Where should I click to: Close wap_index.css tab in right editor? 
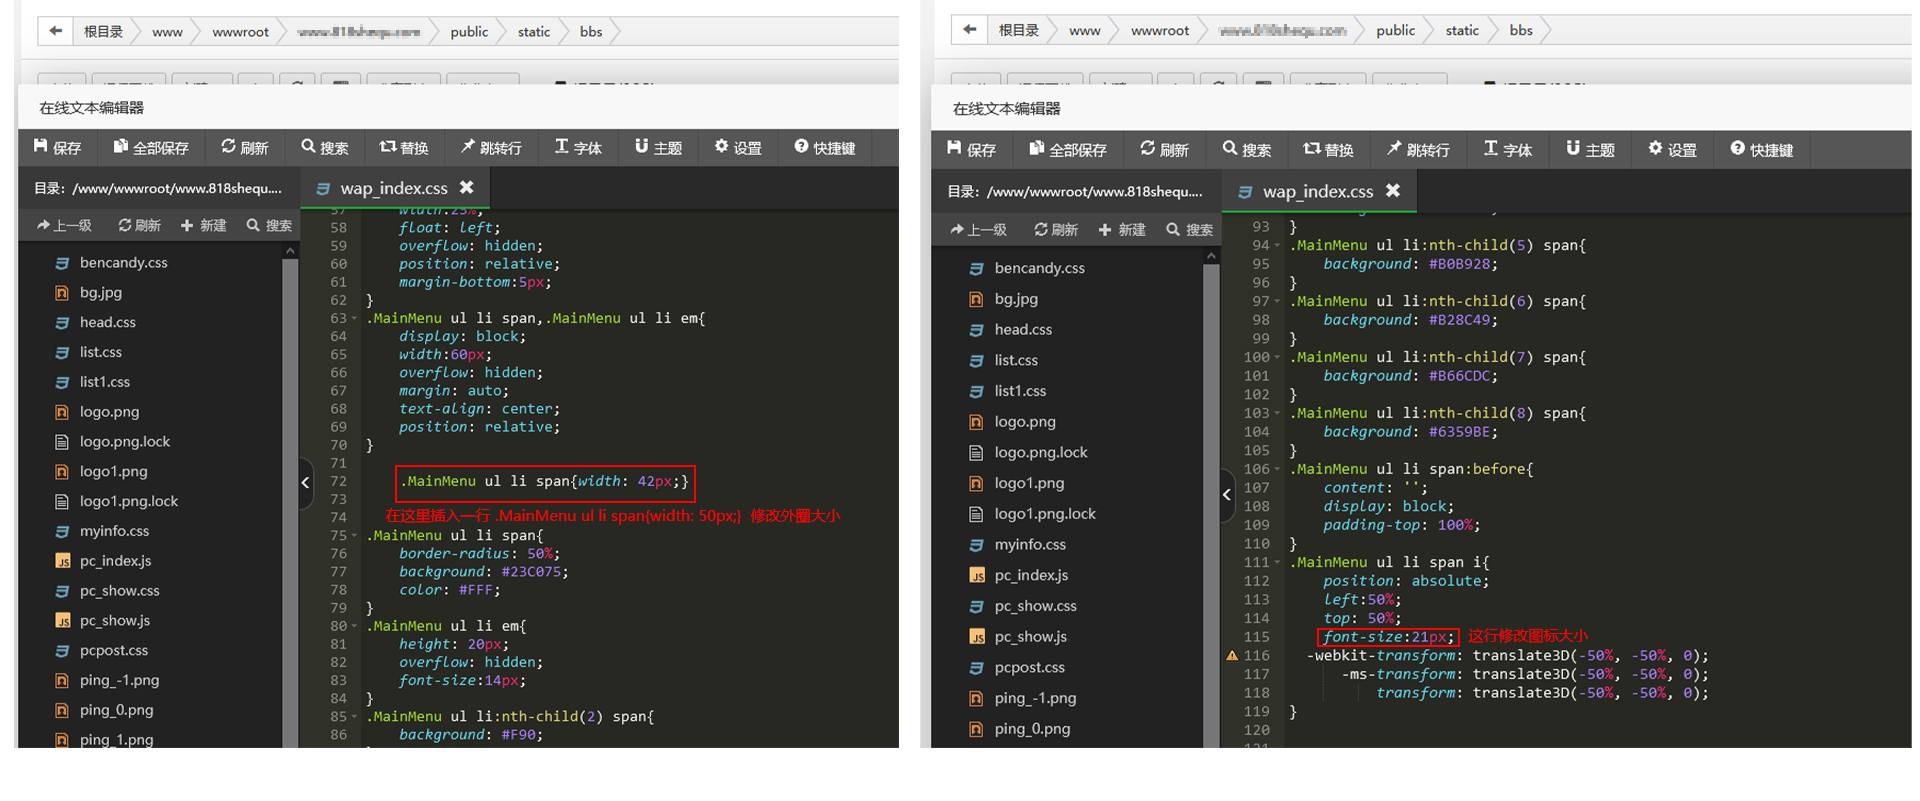click(1393, 190)
